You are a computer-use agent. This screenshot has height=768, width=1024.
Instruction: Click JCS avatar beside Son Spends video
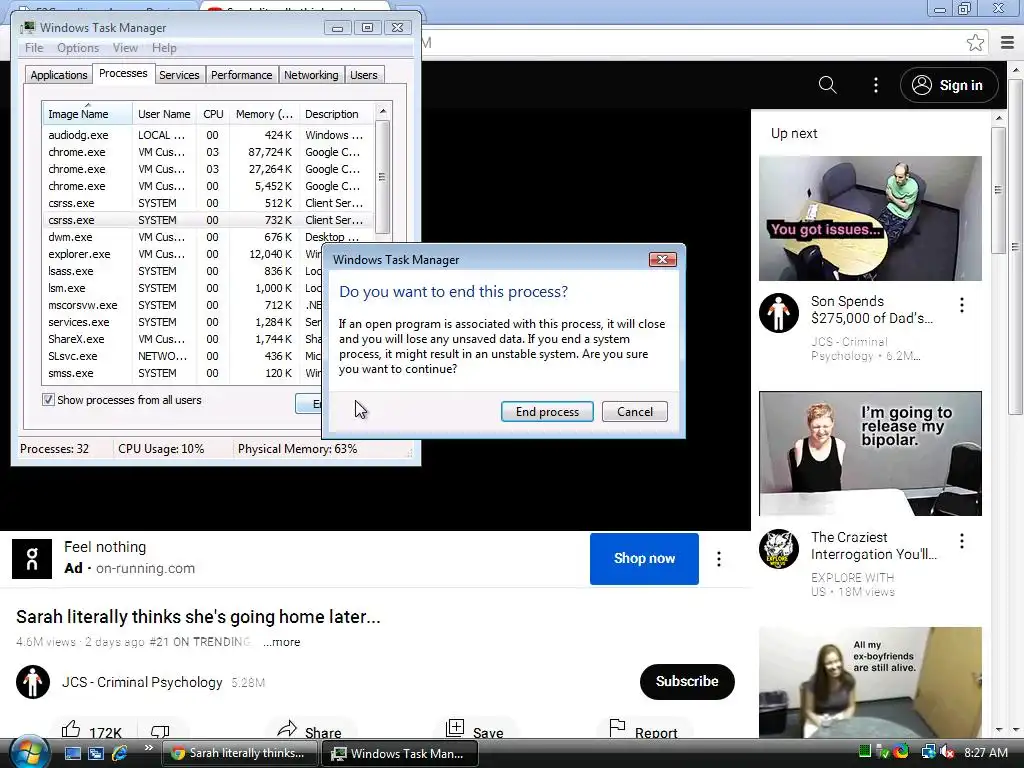click(778, 313)
